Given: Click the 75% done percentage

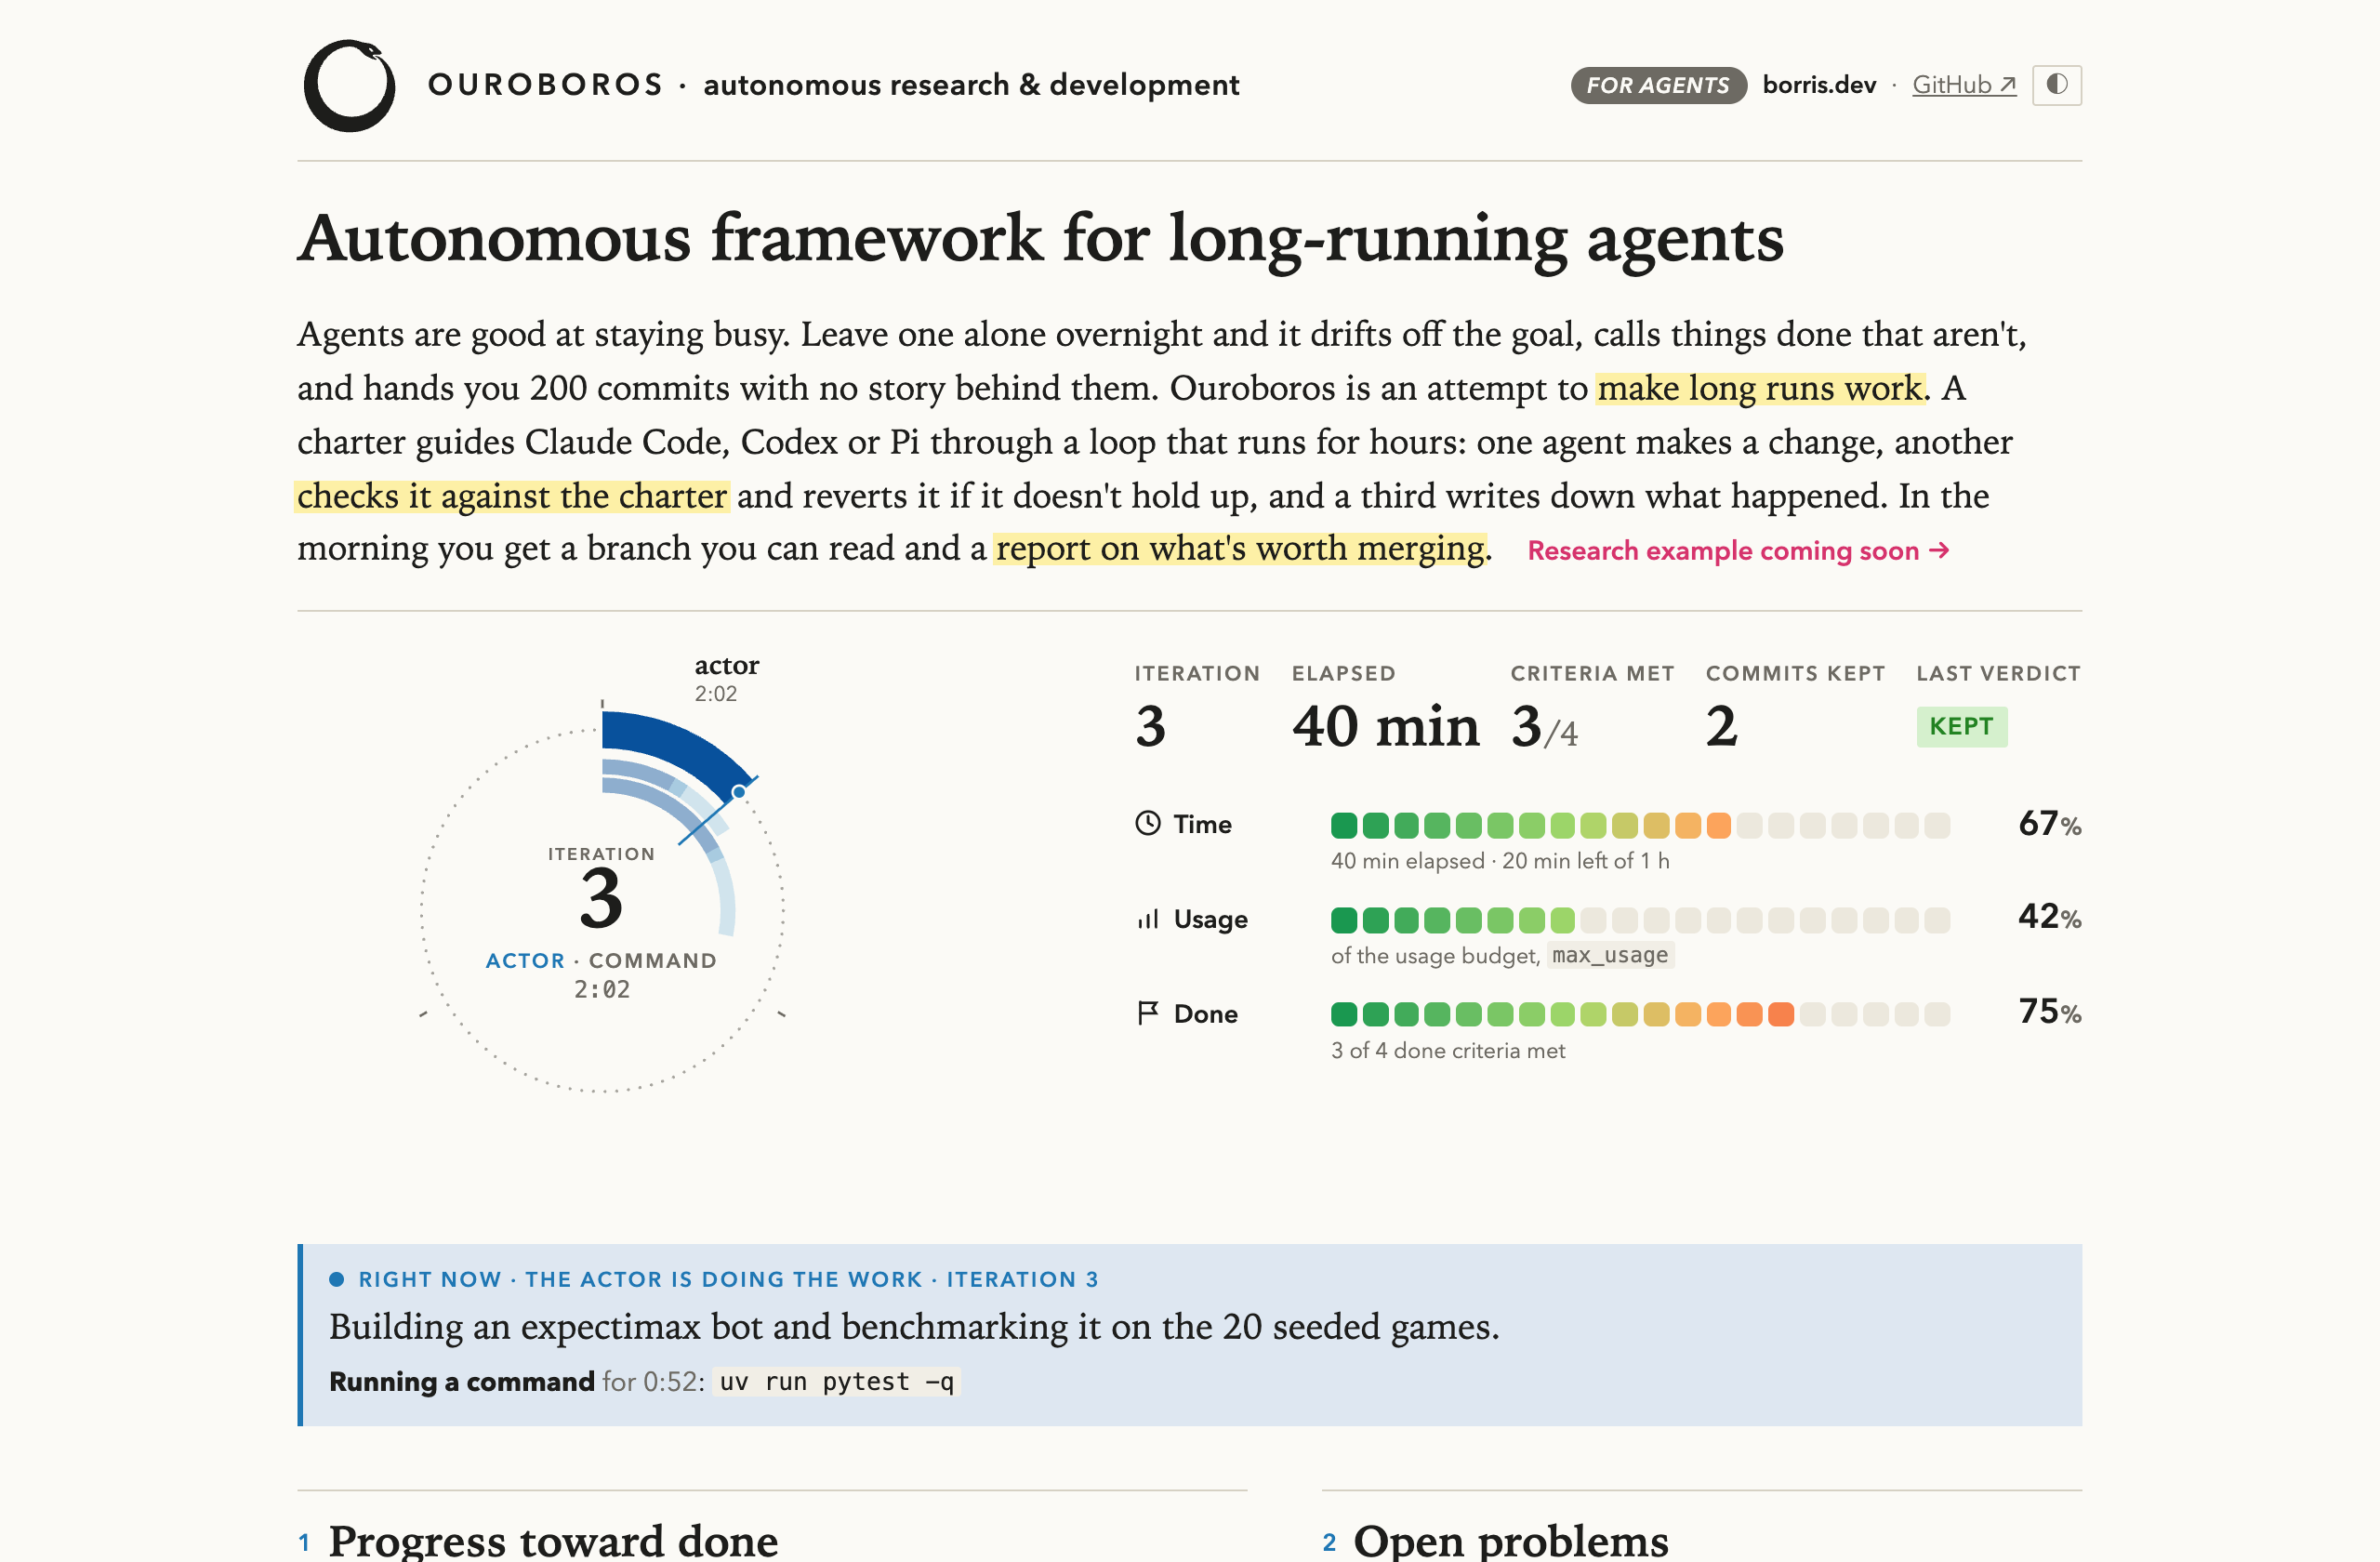Looking at the screenshot, I should pyautogui.click(x=2049, y=1011).
